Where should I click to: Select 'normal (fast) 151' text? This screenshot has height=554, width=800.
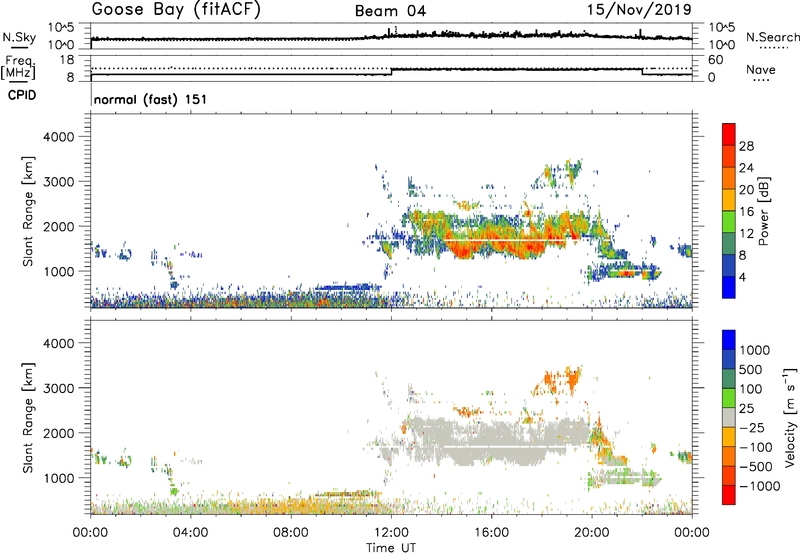point(151,99)
